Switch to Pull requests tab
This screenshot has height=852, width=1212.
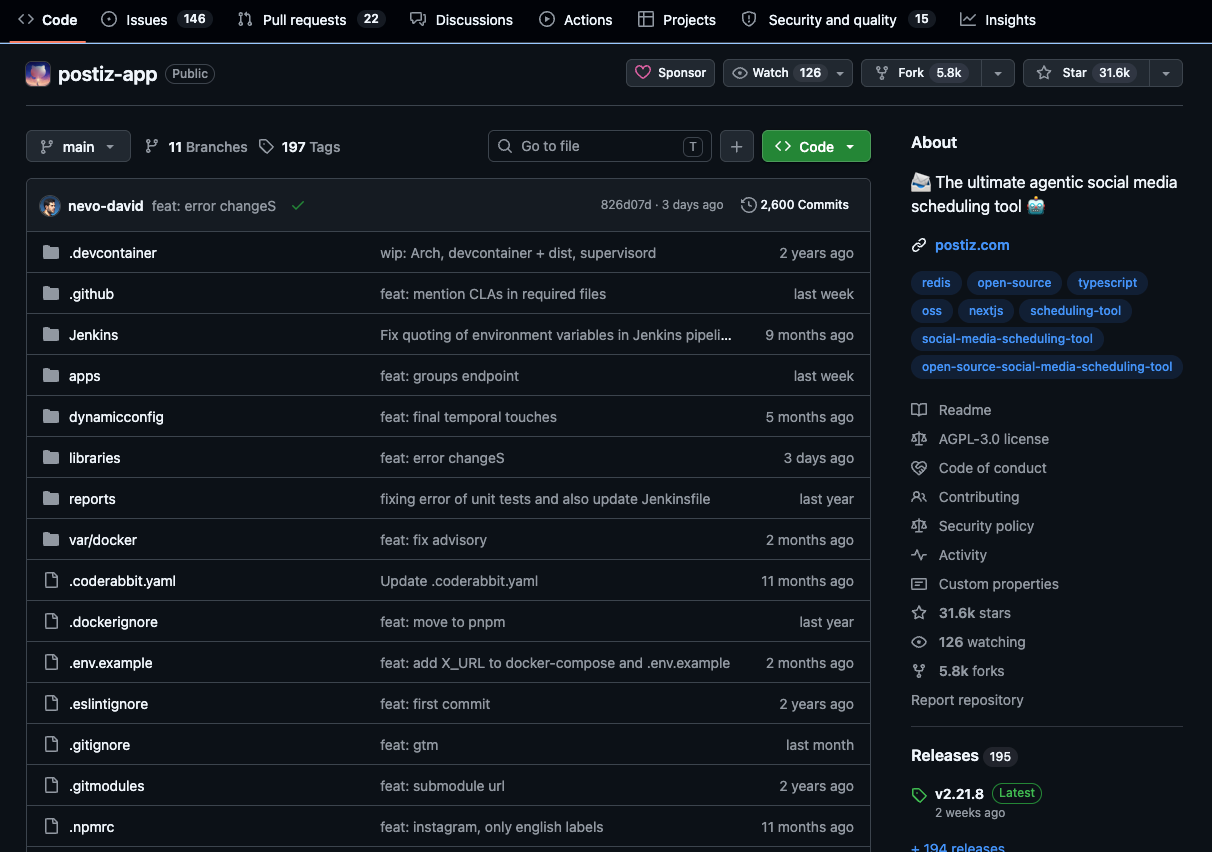coord(311,20)
